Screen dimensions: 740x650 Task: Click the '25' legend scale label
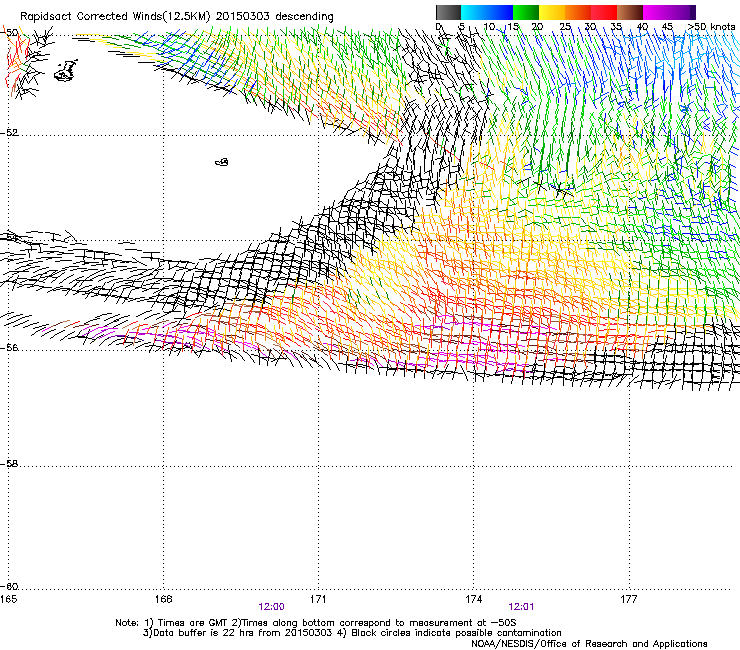(565, 27)
